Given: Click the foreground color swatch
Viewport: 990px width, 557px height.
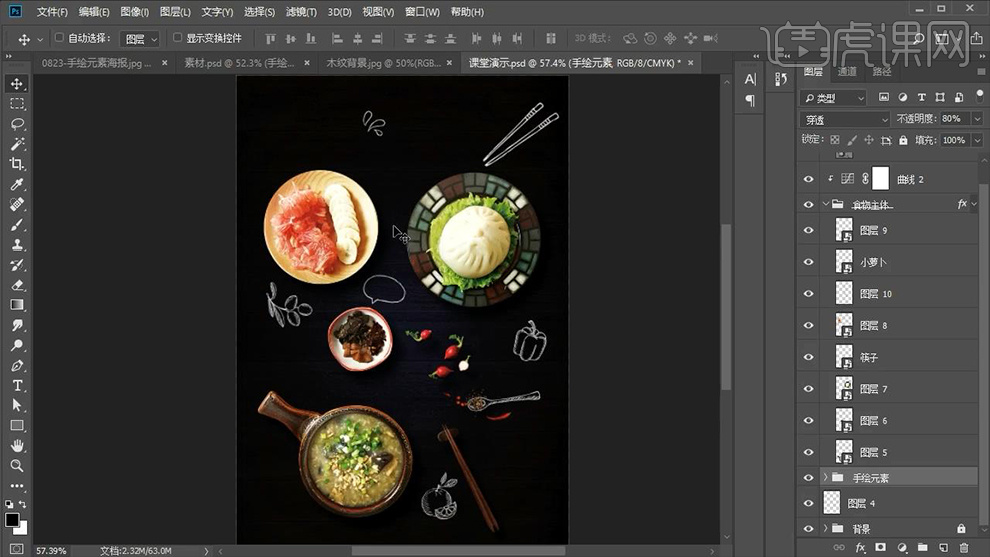Looking at the screenshot, I should pyautogui.click(x=12, y=520).
